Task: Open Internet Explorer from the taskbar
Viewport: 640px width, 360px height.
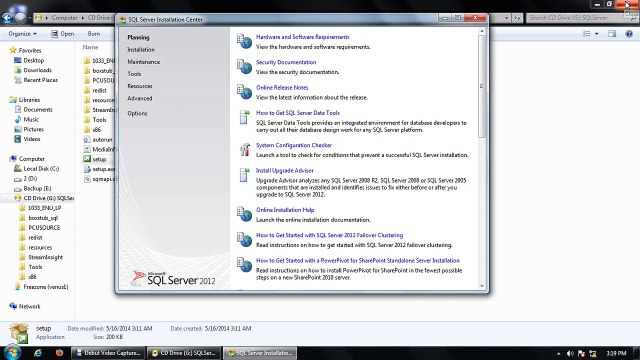Action: coord(38,353)
